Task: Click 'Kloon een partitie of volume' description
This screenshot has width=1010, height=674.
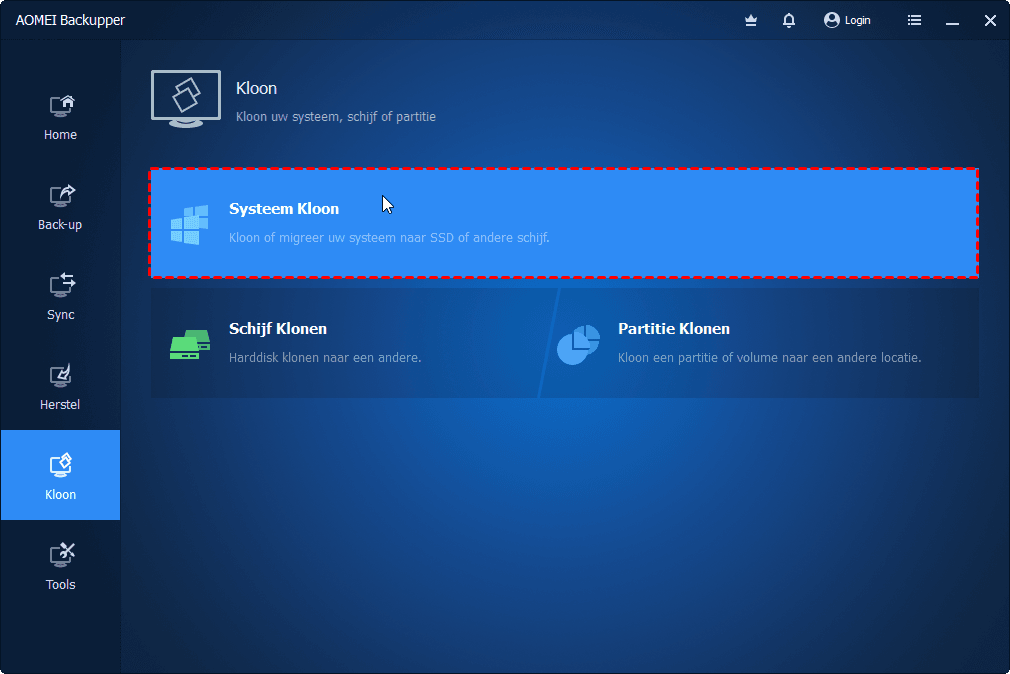Action: (769, 358)
